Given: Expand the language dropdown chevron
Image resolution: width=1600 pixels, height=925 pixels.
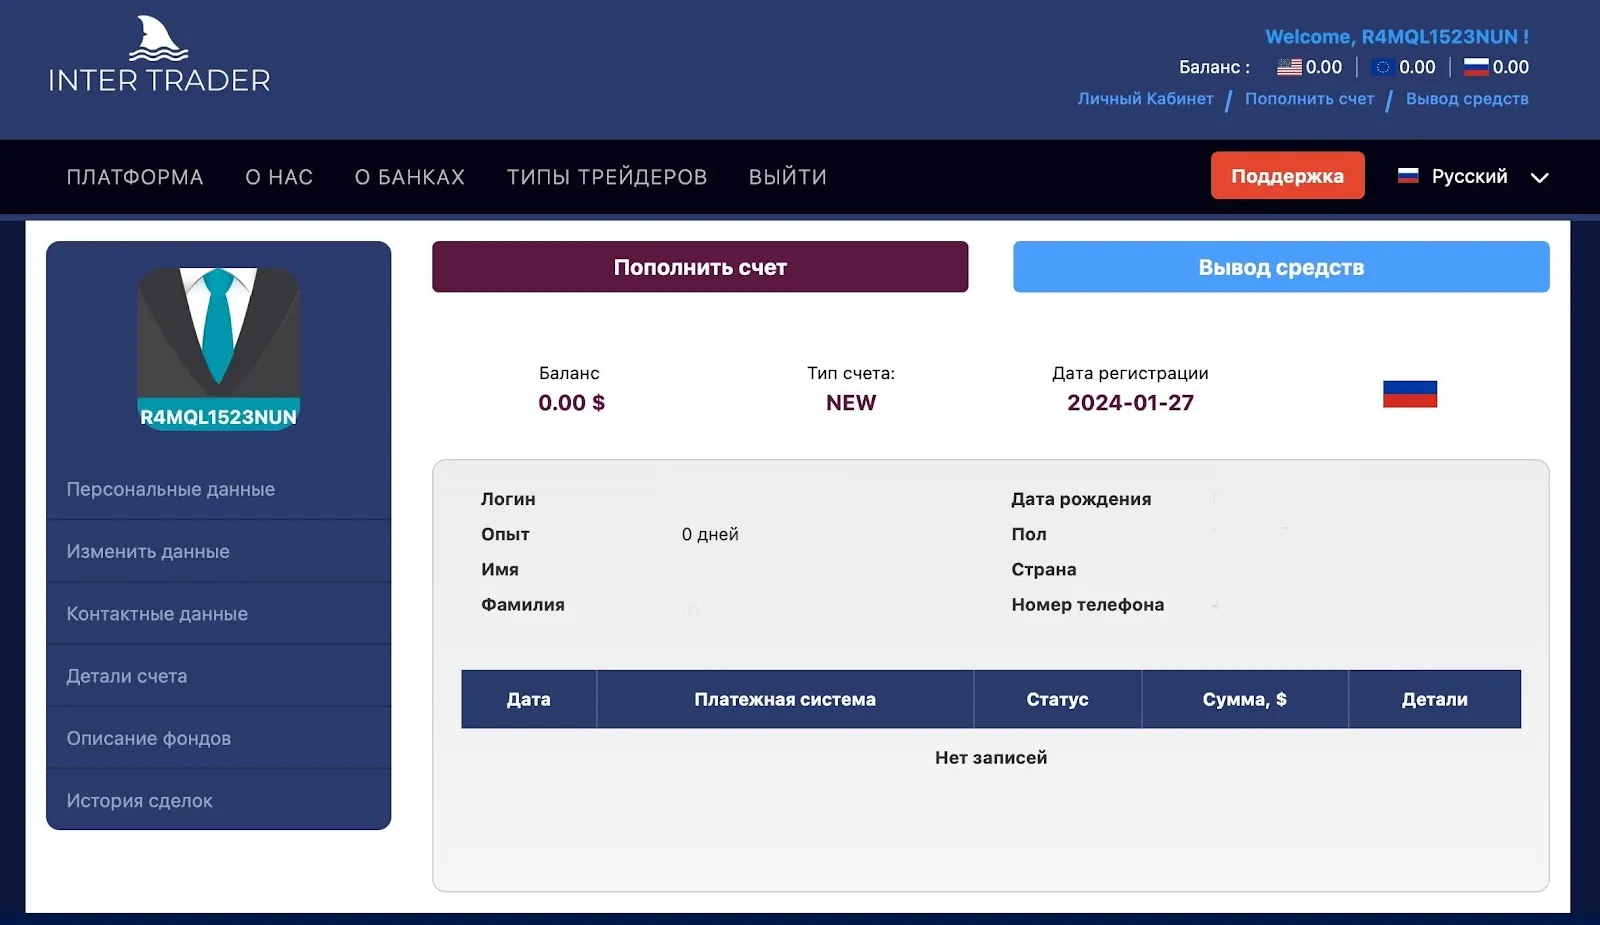Looking at the screenshot, I should click(x=1539, y=177).
